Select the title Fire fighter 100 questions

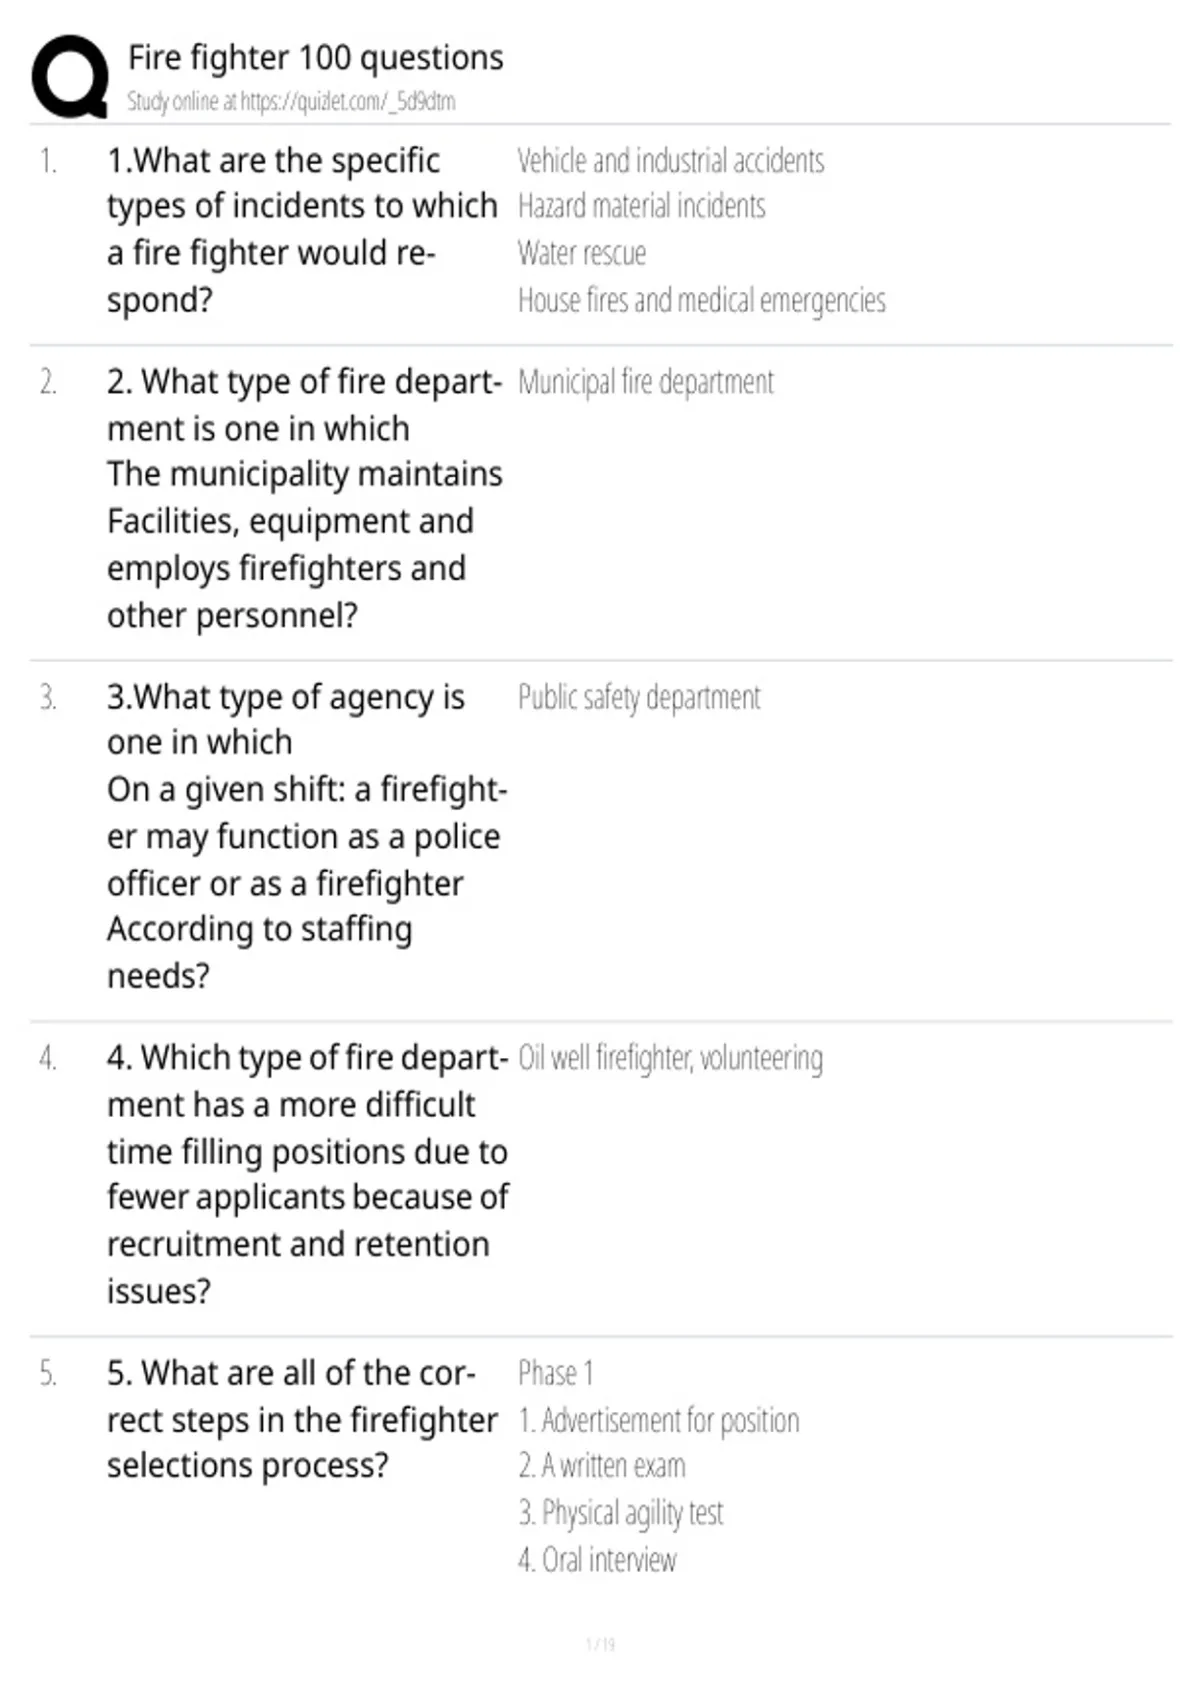(x=315, y=58)
